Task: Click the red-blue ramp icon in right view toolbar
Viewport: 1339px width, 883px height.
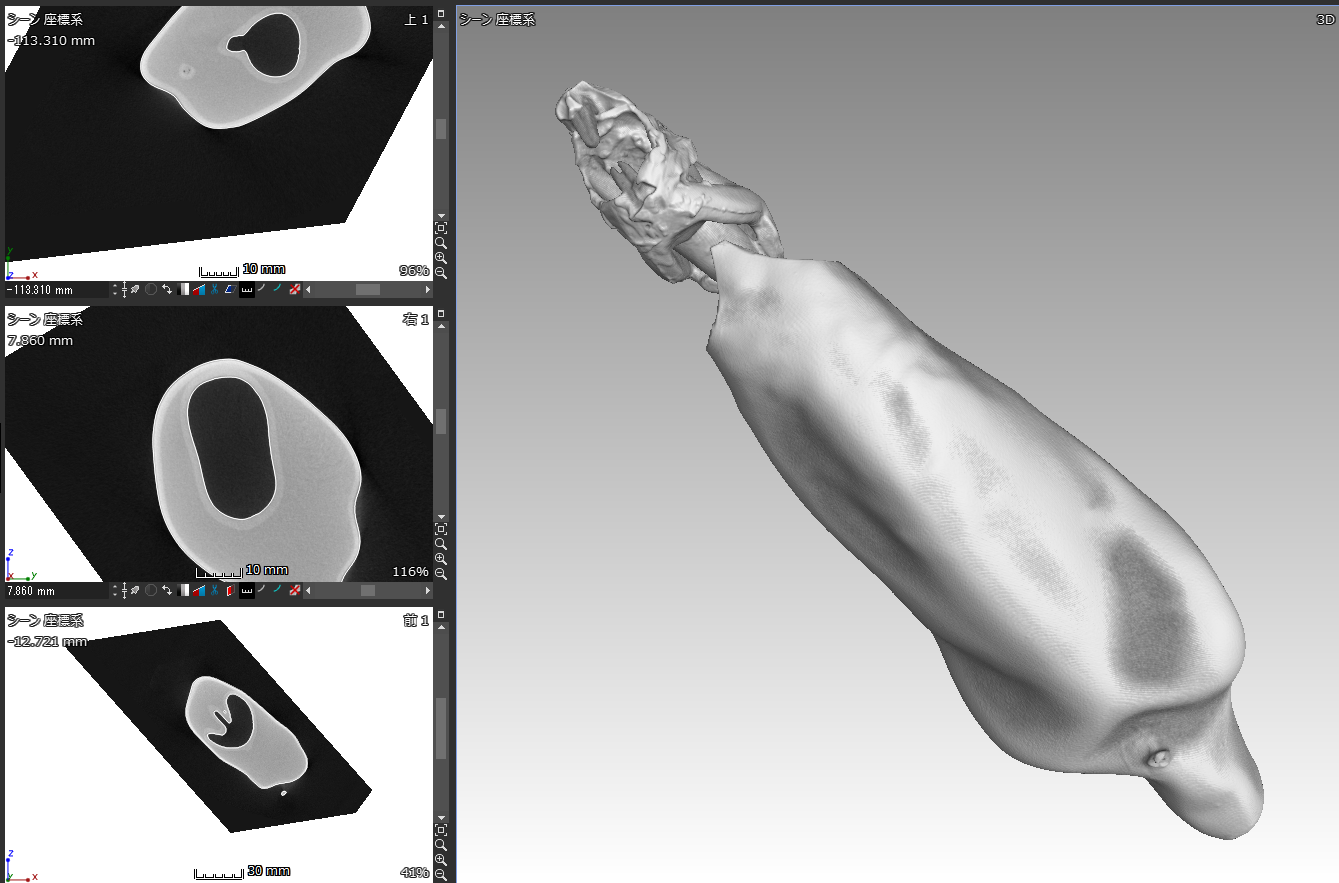Action: click(199, 591)
